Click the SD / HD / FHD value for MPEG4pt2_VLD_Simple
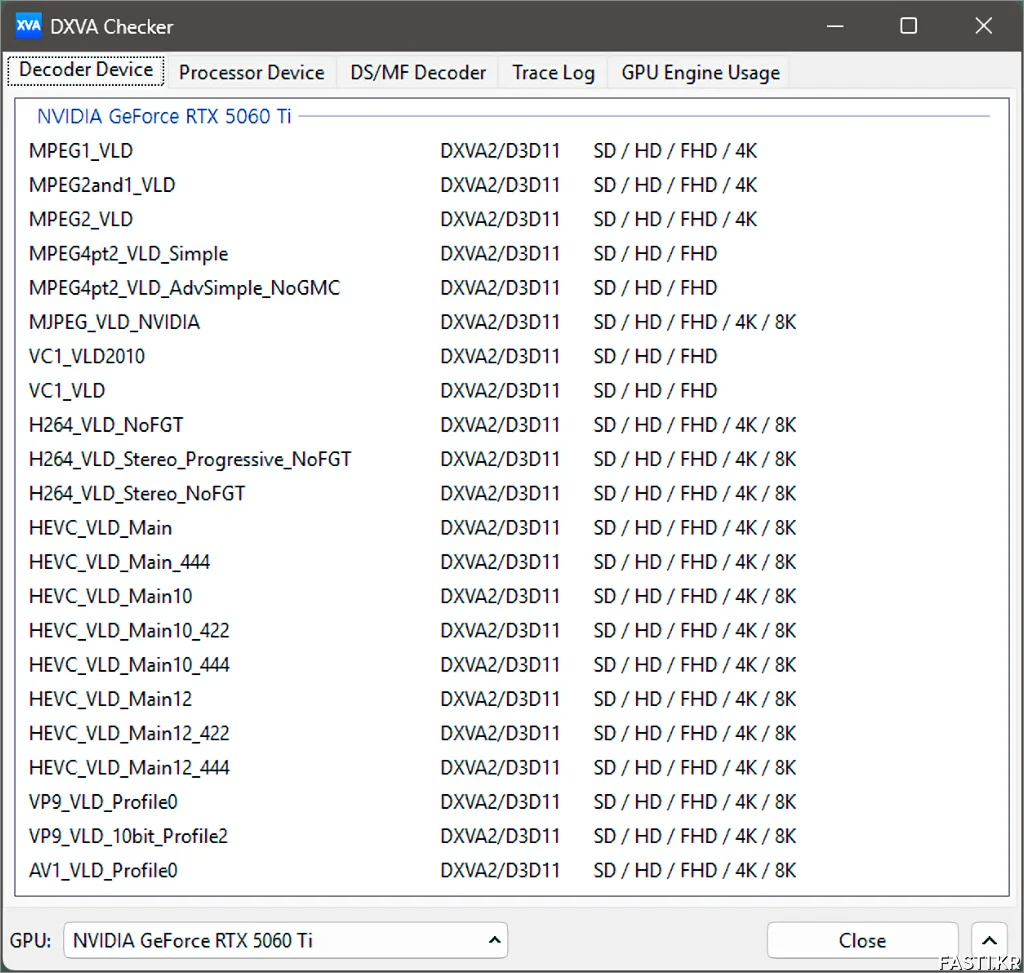 (x=655, y=253)
